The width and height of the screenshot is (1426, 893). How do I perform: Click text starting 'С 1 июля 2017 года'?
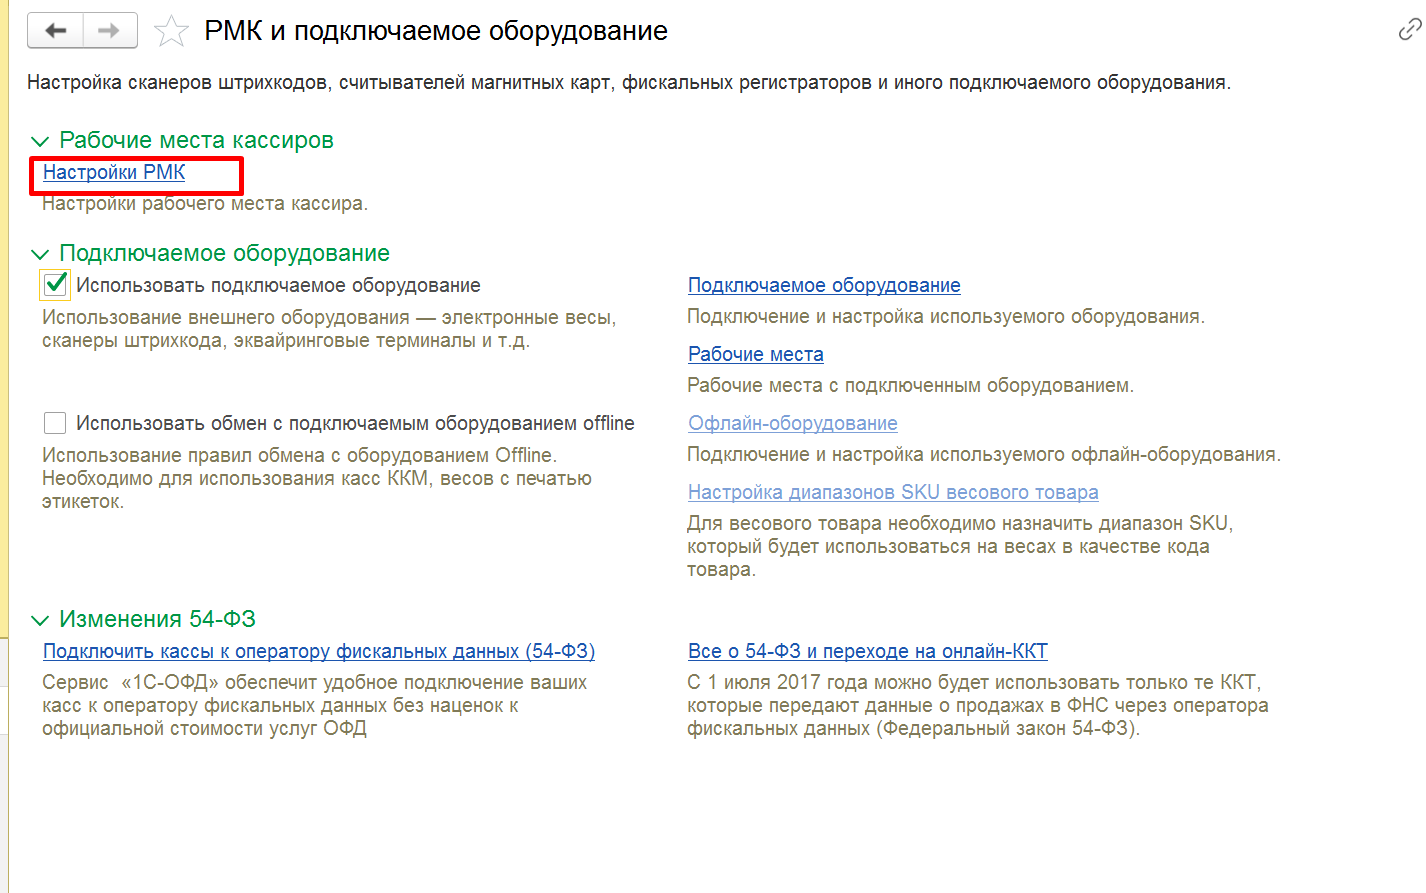[978, 705]
